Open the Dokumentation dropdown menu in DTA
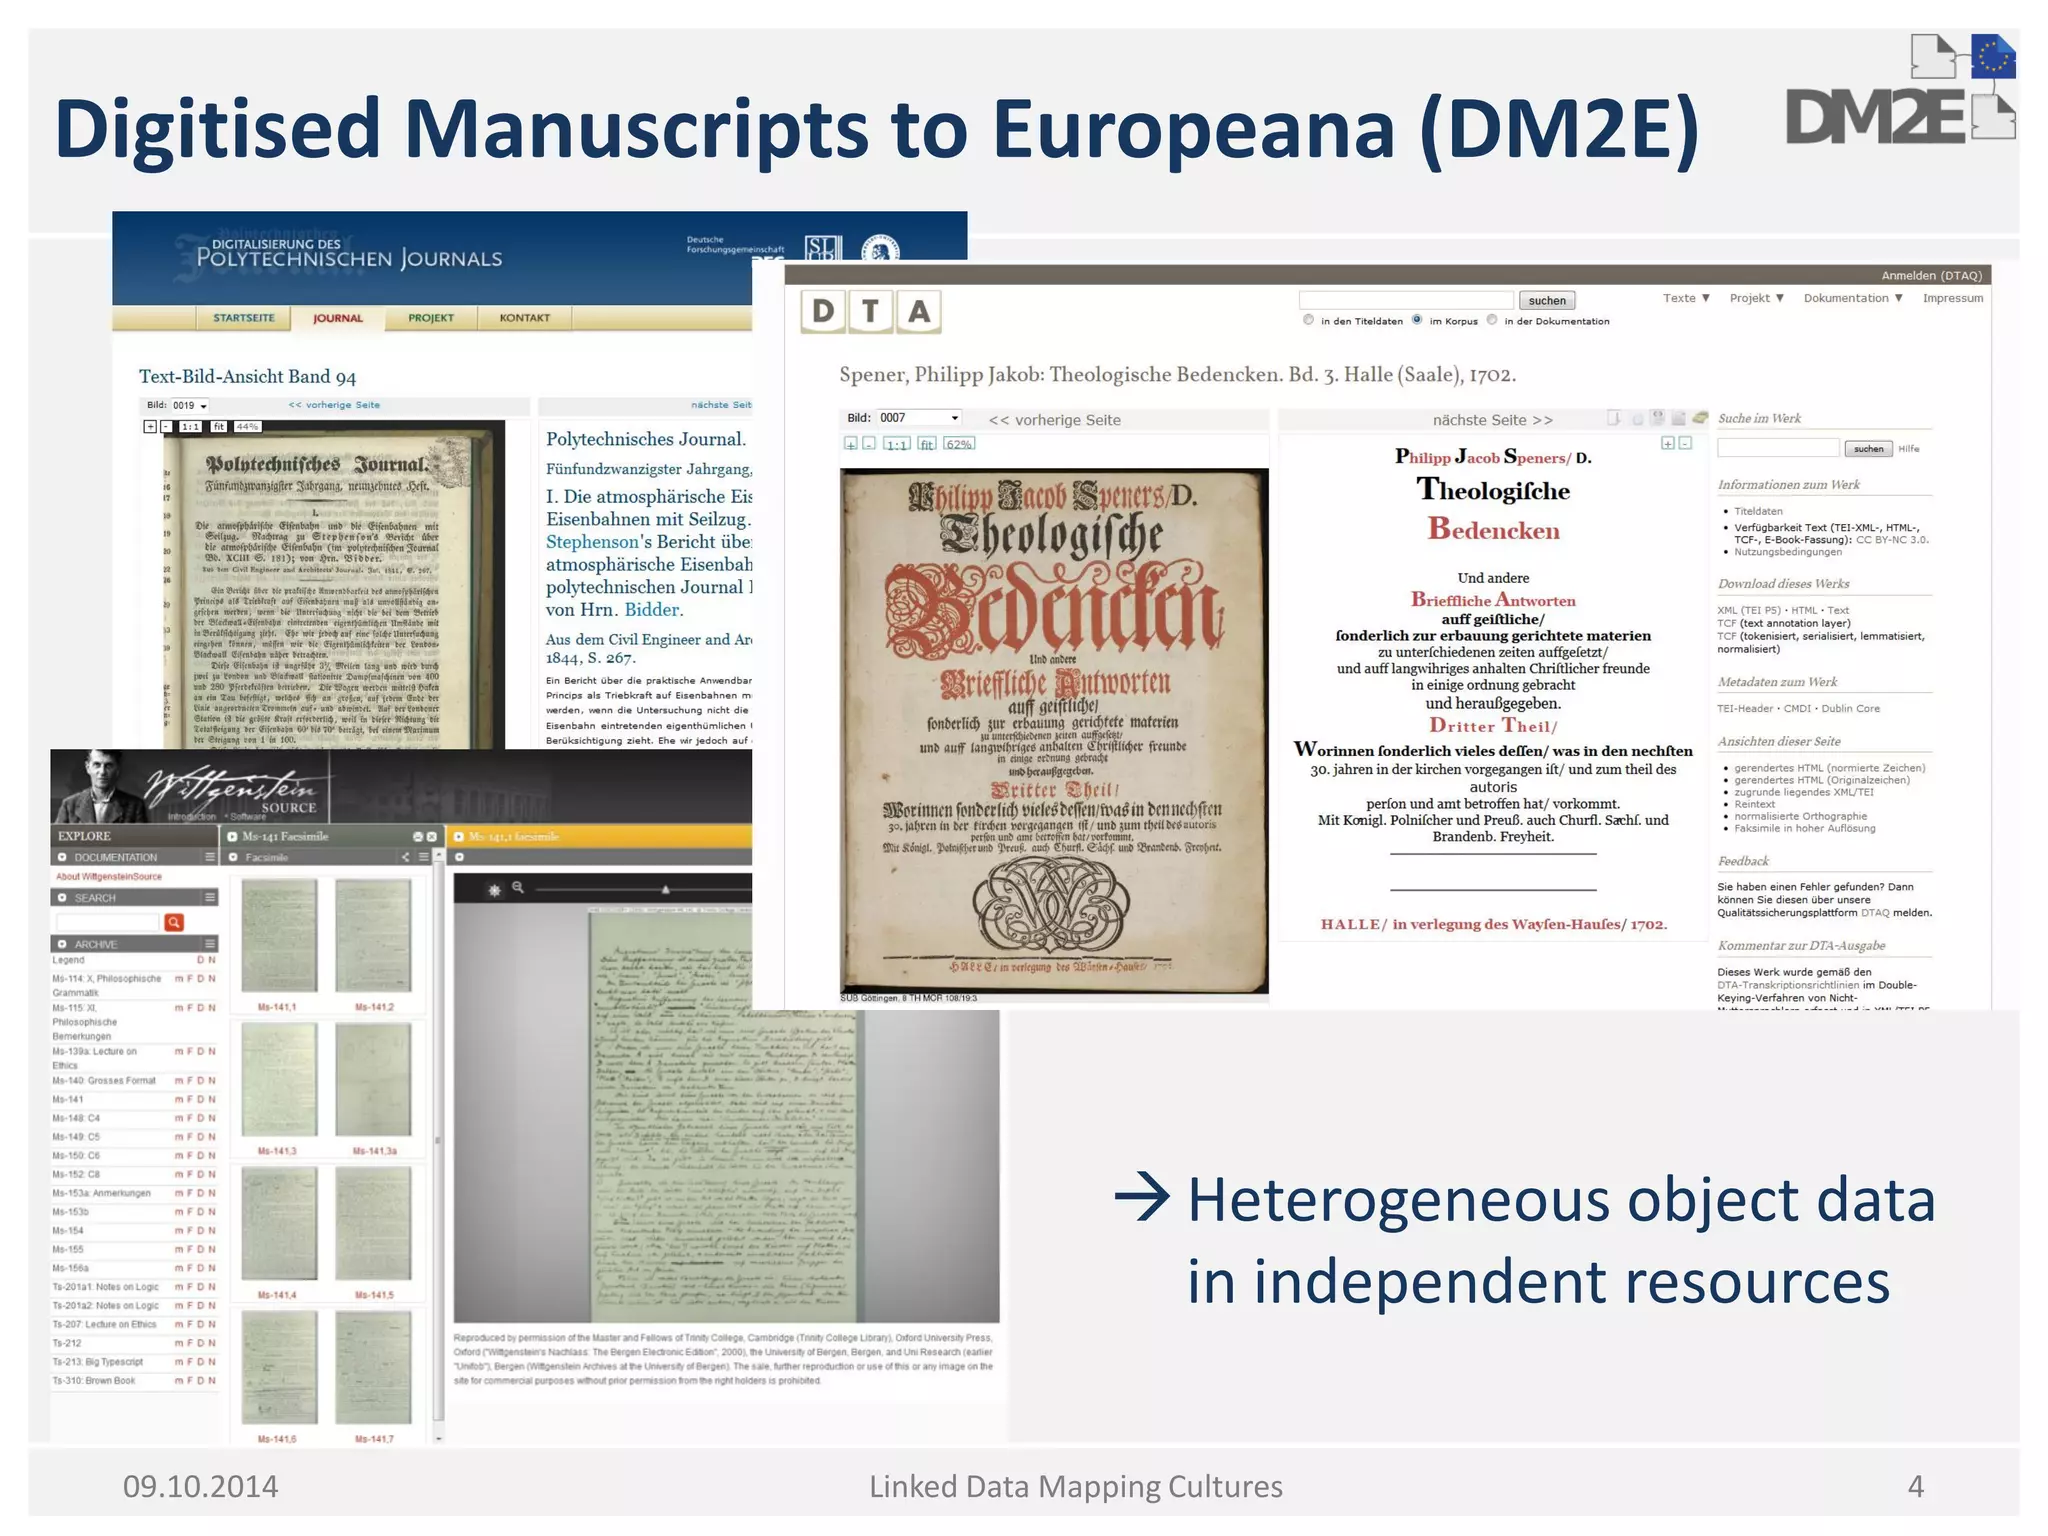This screenshot has width=2048, height=1536. pos(1853,298)
